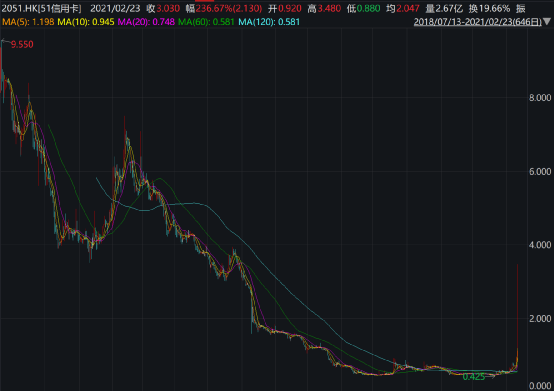This screenshot has height=391, width=554.
Task: Click the amplitude label 振
Action: 521,8
